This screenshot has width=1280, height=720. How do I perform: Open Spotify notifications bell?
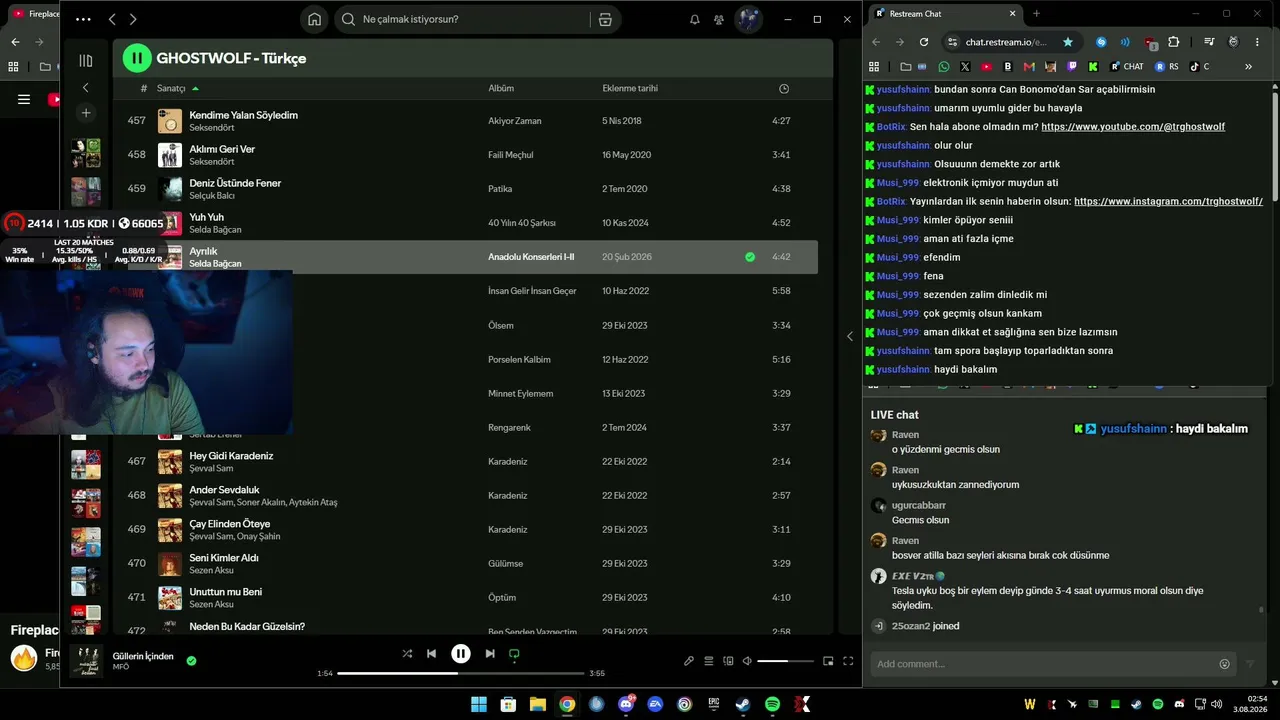coord(695,19)
